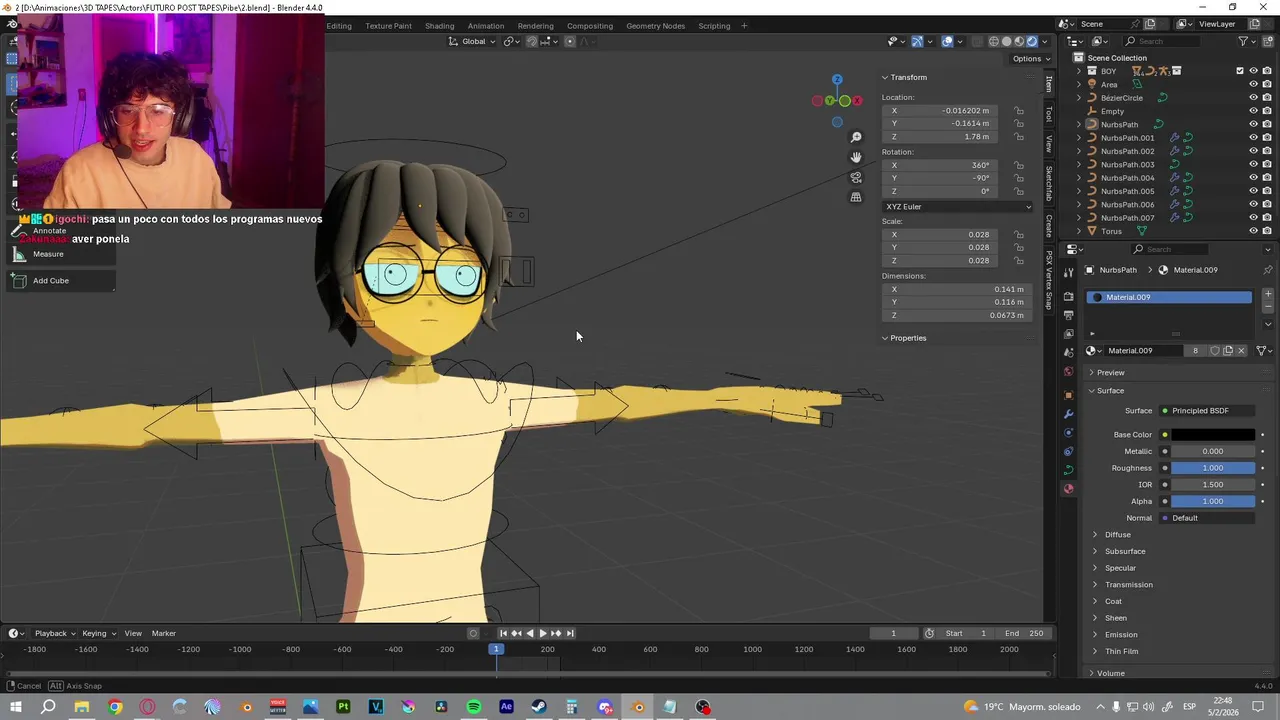Image resolution: width=1280 pixels, height=720 pixels.
Task: Duplicate Material.009 new copy icon
Action: (1228, 351)
